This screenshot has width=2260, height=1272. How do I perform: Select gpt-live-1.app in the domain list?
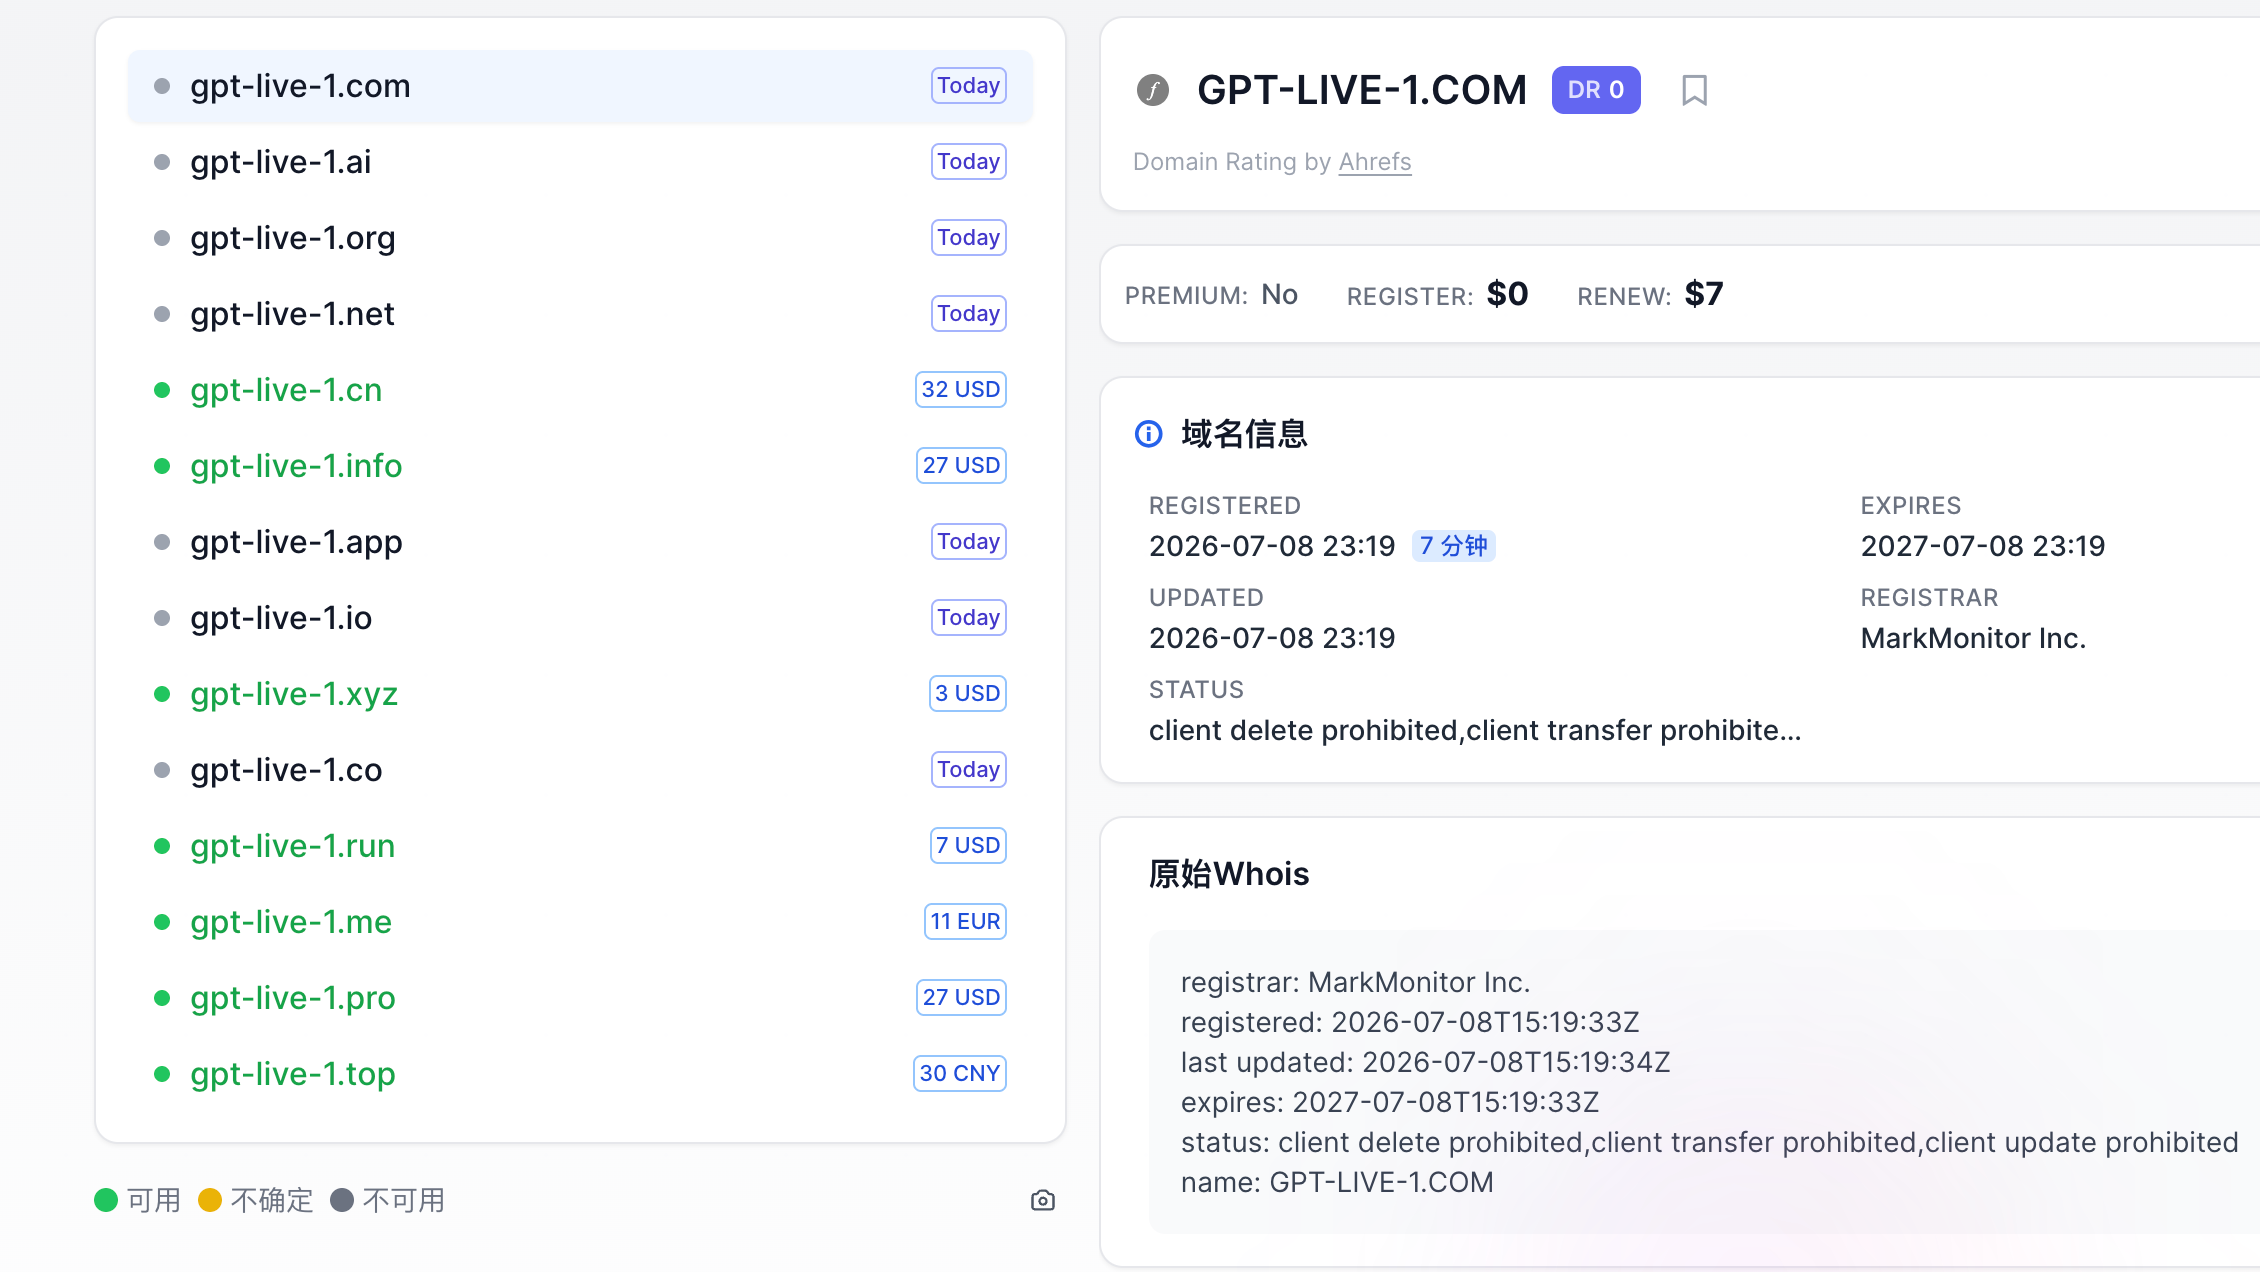(580, 542)
